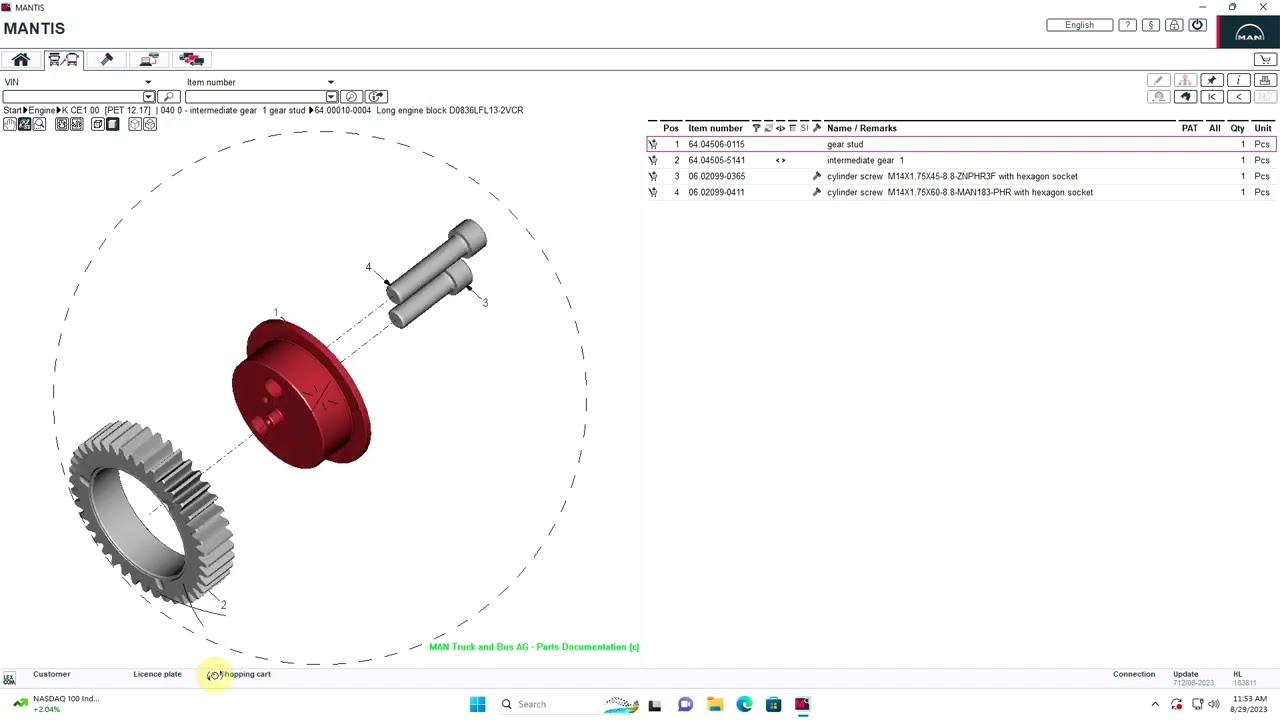Add item 06.02099-0411 to cart
Screen dimensions: 1280x720
tap(653, 192)
